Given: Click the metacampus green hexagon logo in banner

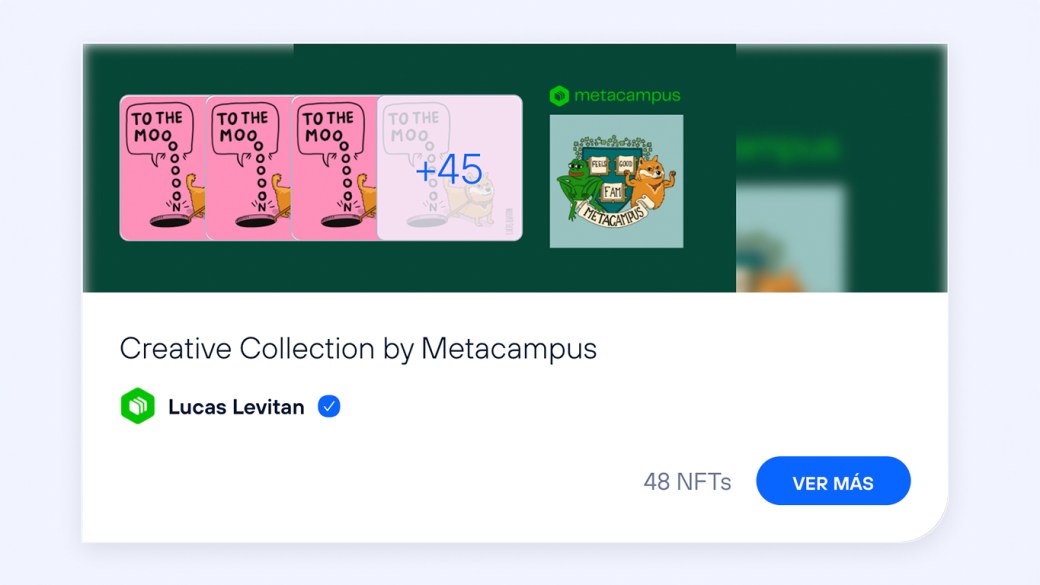Looking at the screenshot, I should pyautogui.click(x=559, y=96).
